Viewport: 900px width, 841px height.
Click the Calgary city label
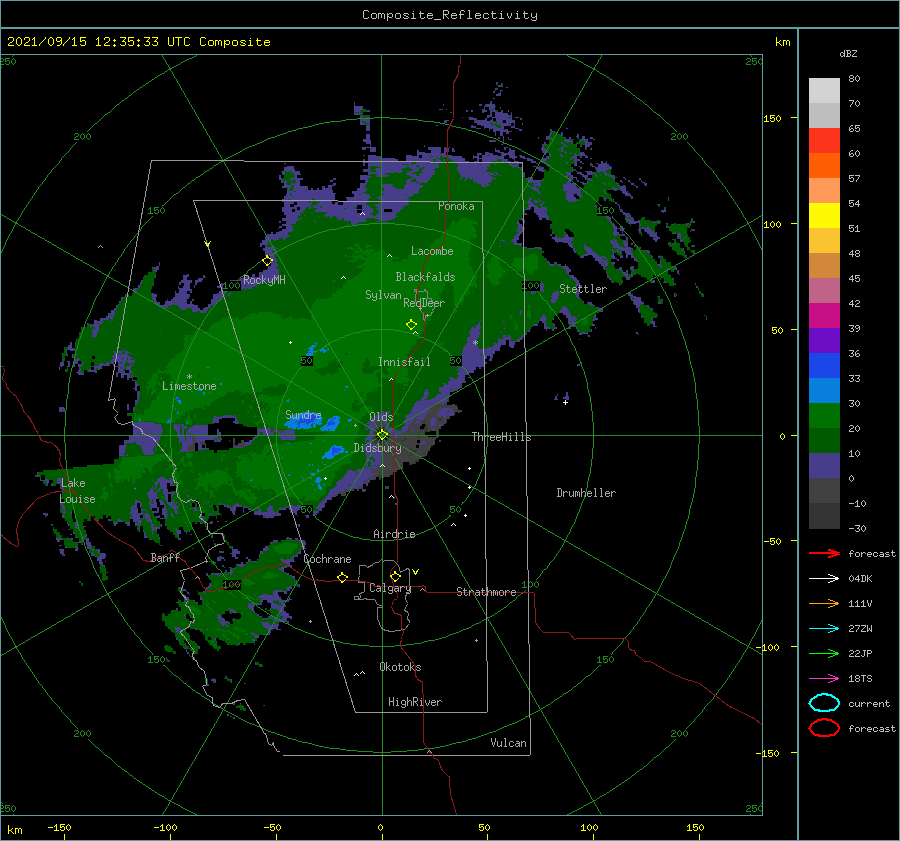point(390,588)
